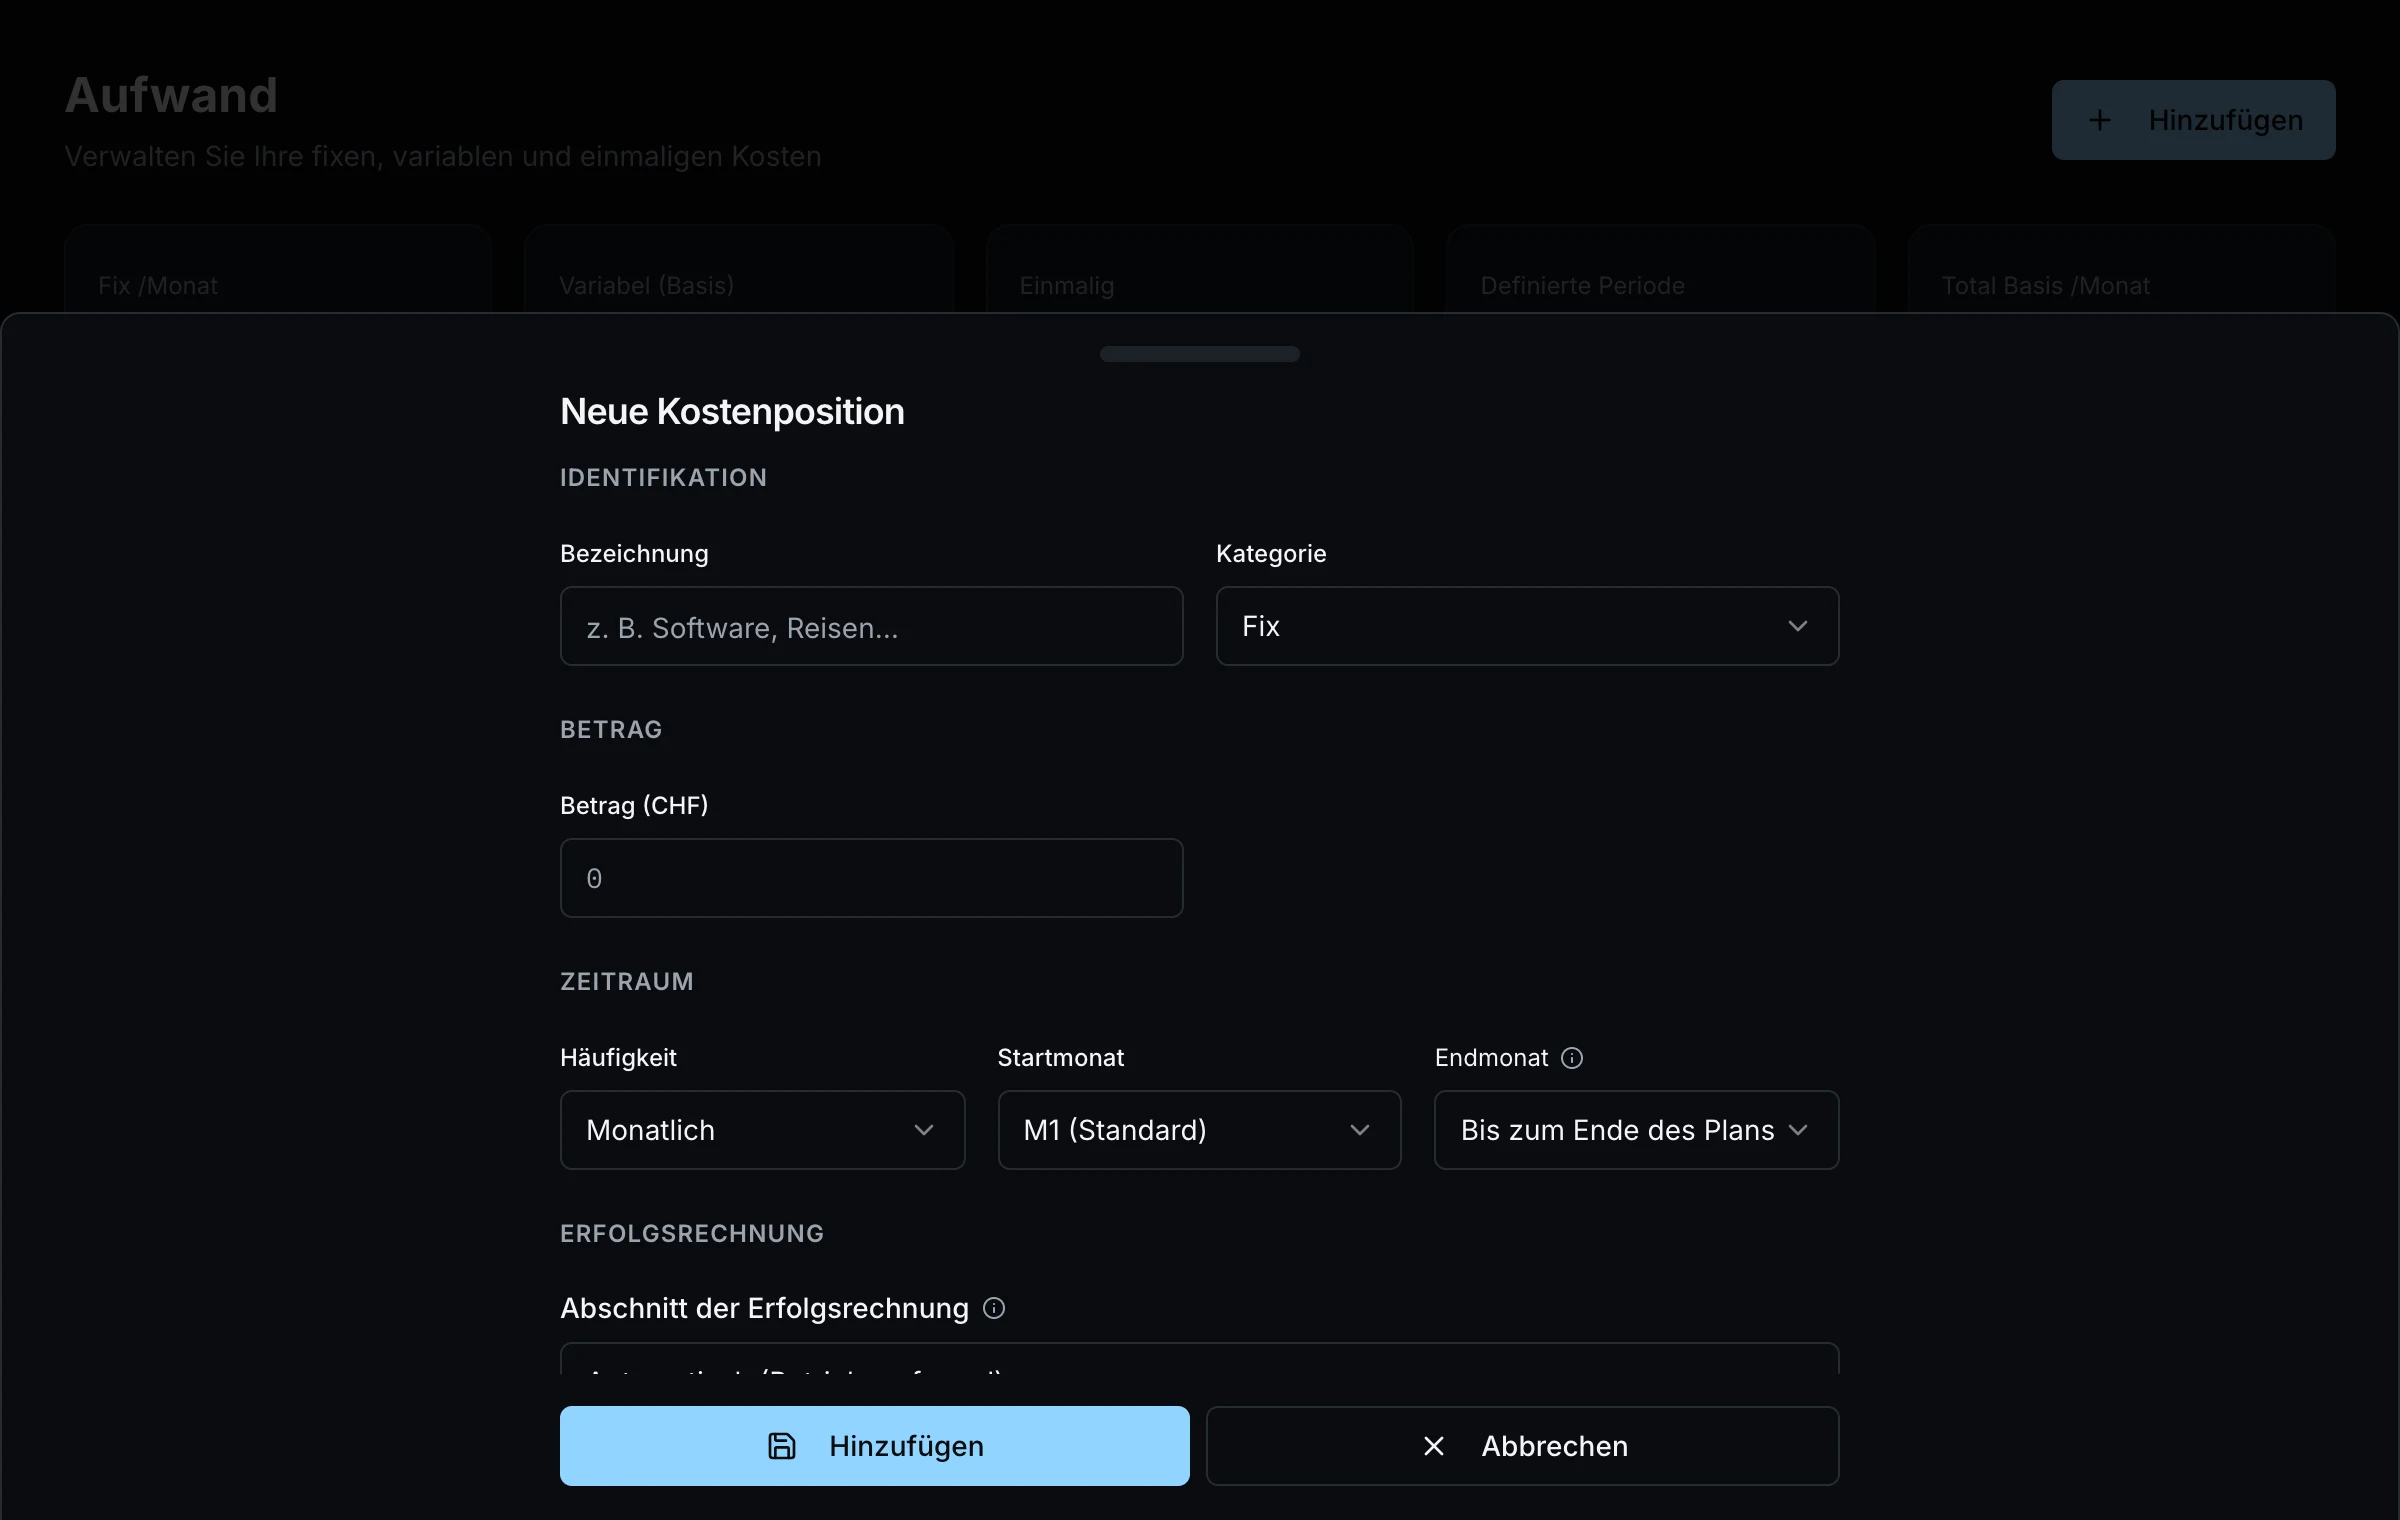
Task: Click the Fix /Monat summary card
Action: click(277, 270)
